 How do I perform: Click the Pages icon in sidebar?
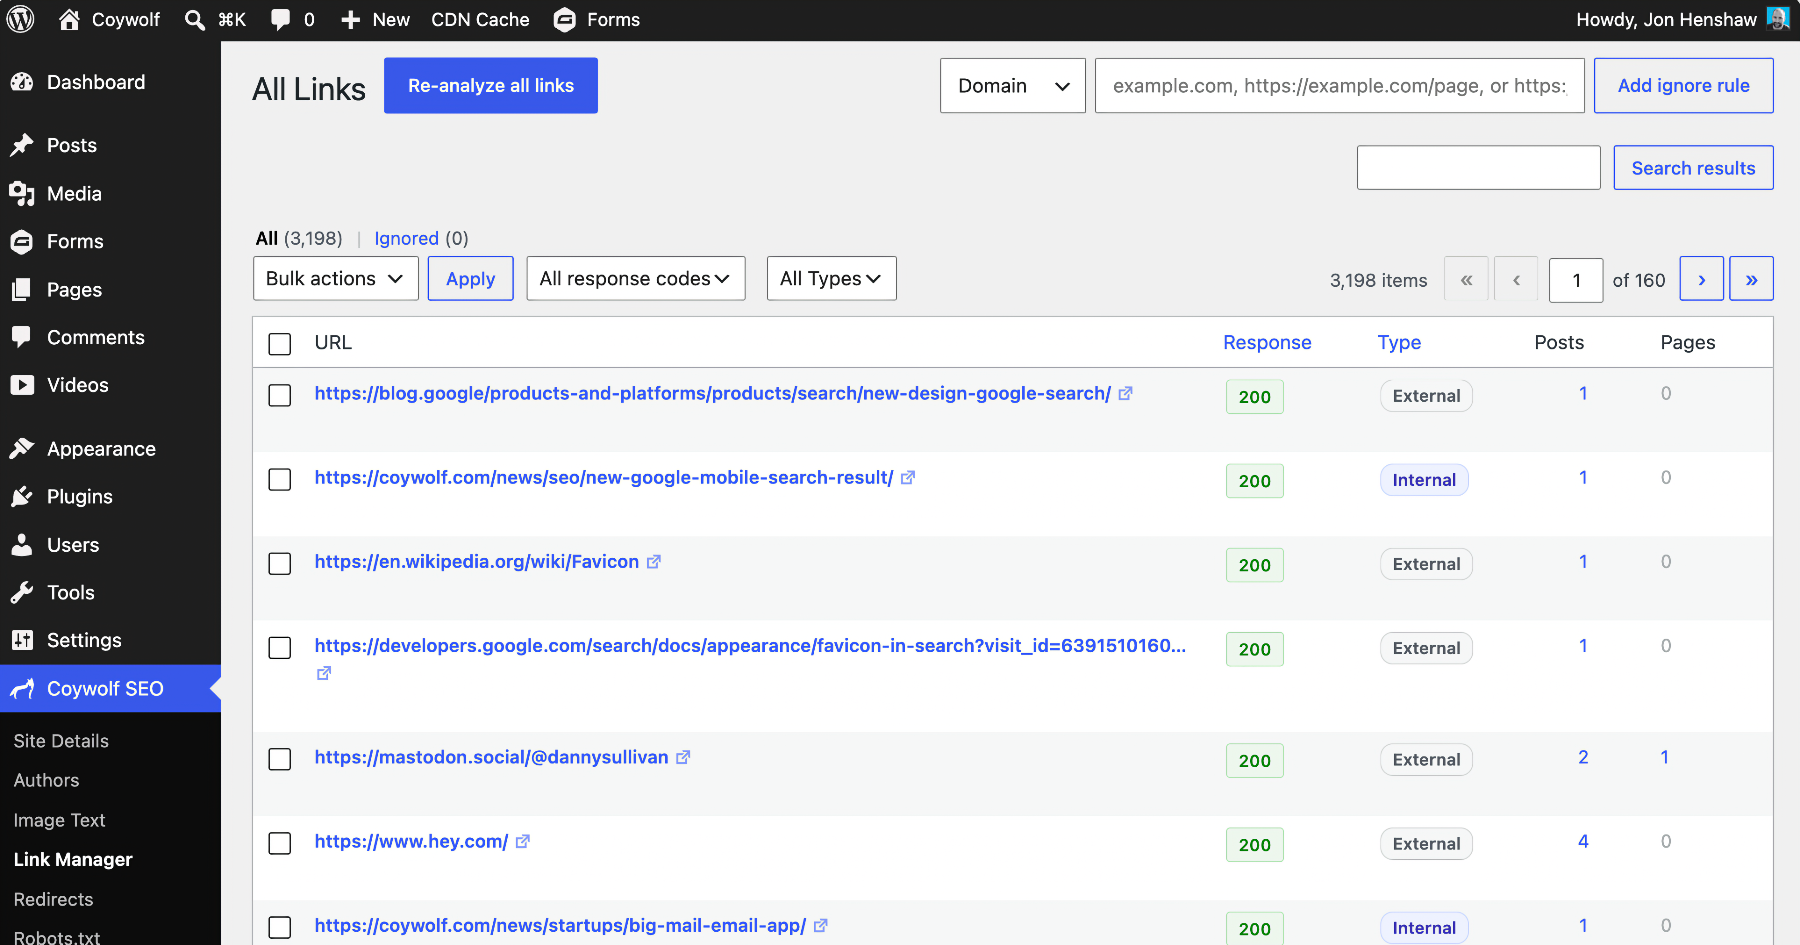coord(22,289)
